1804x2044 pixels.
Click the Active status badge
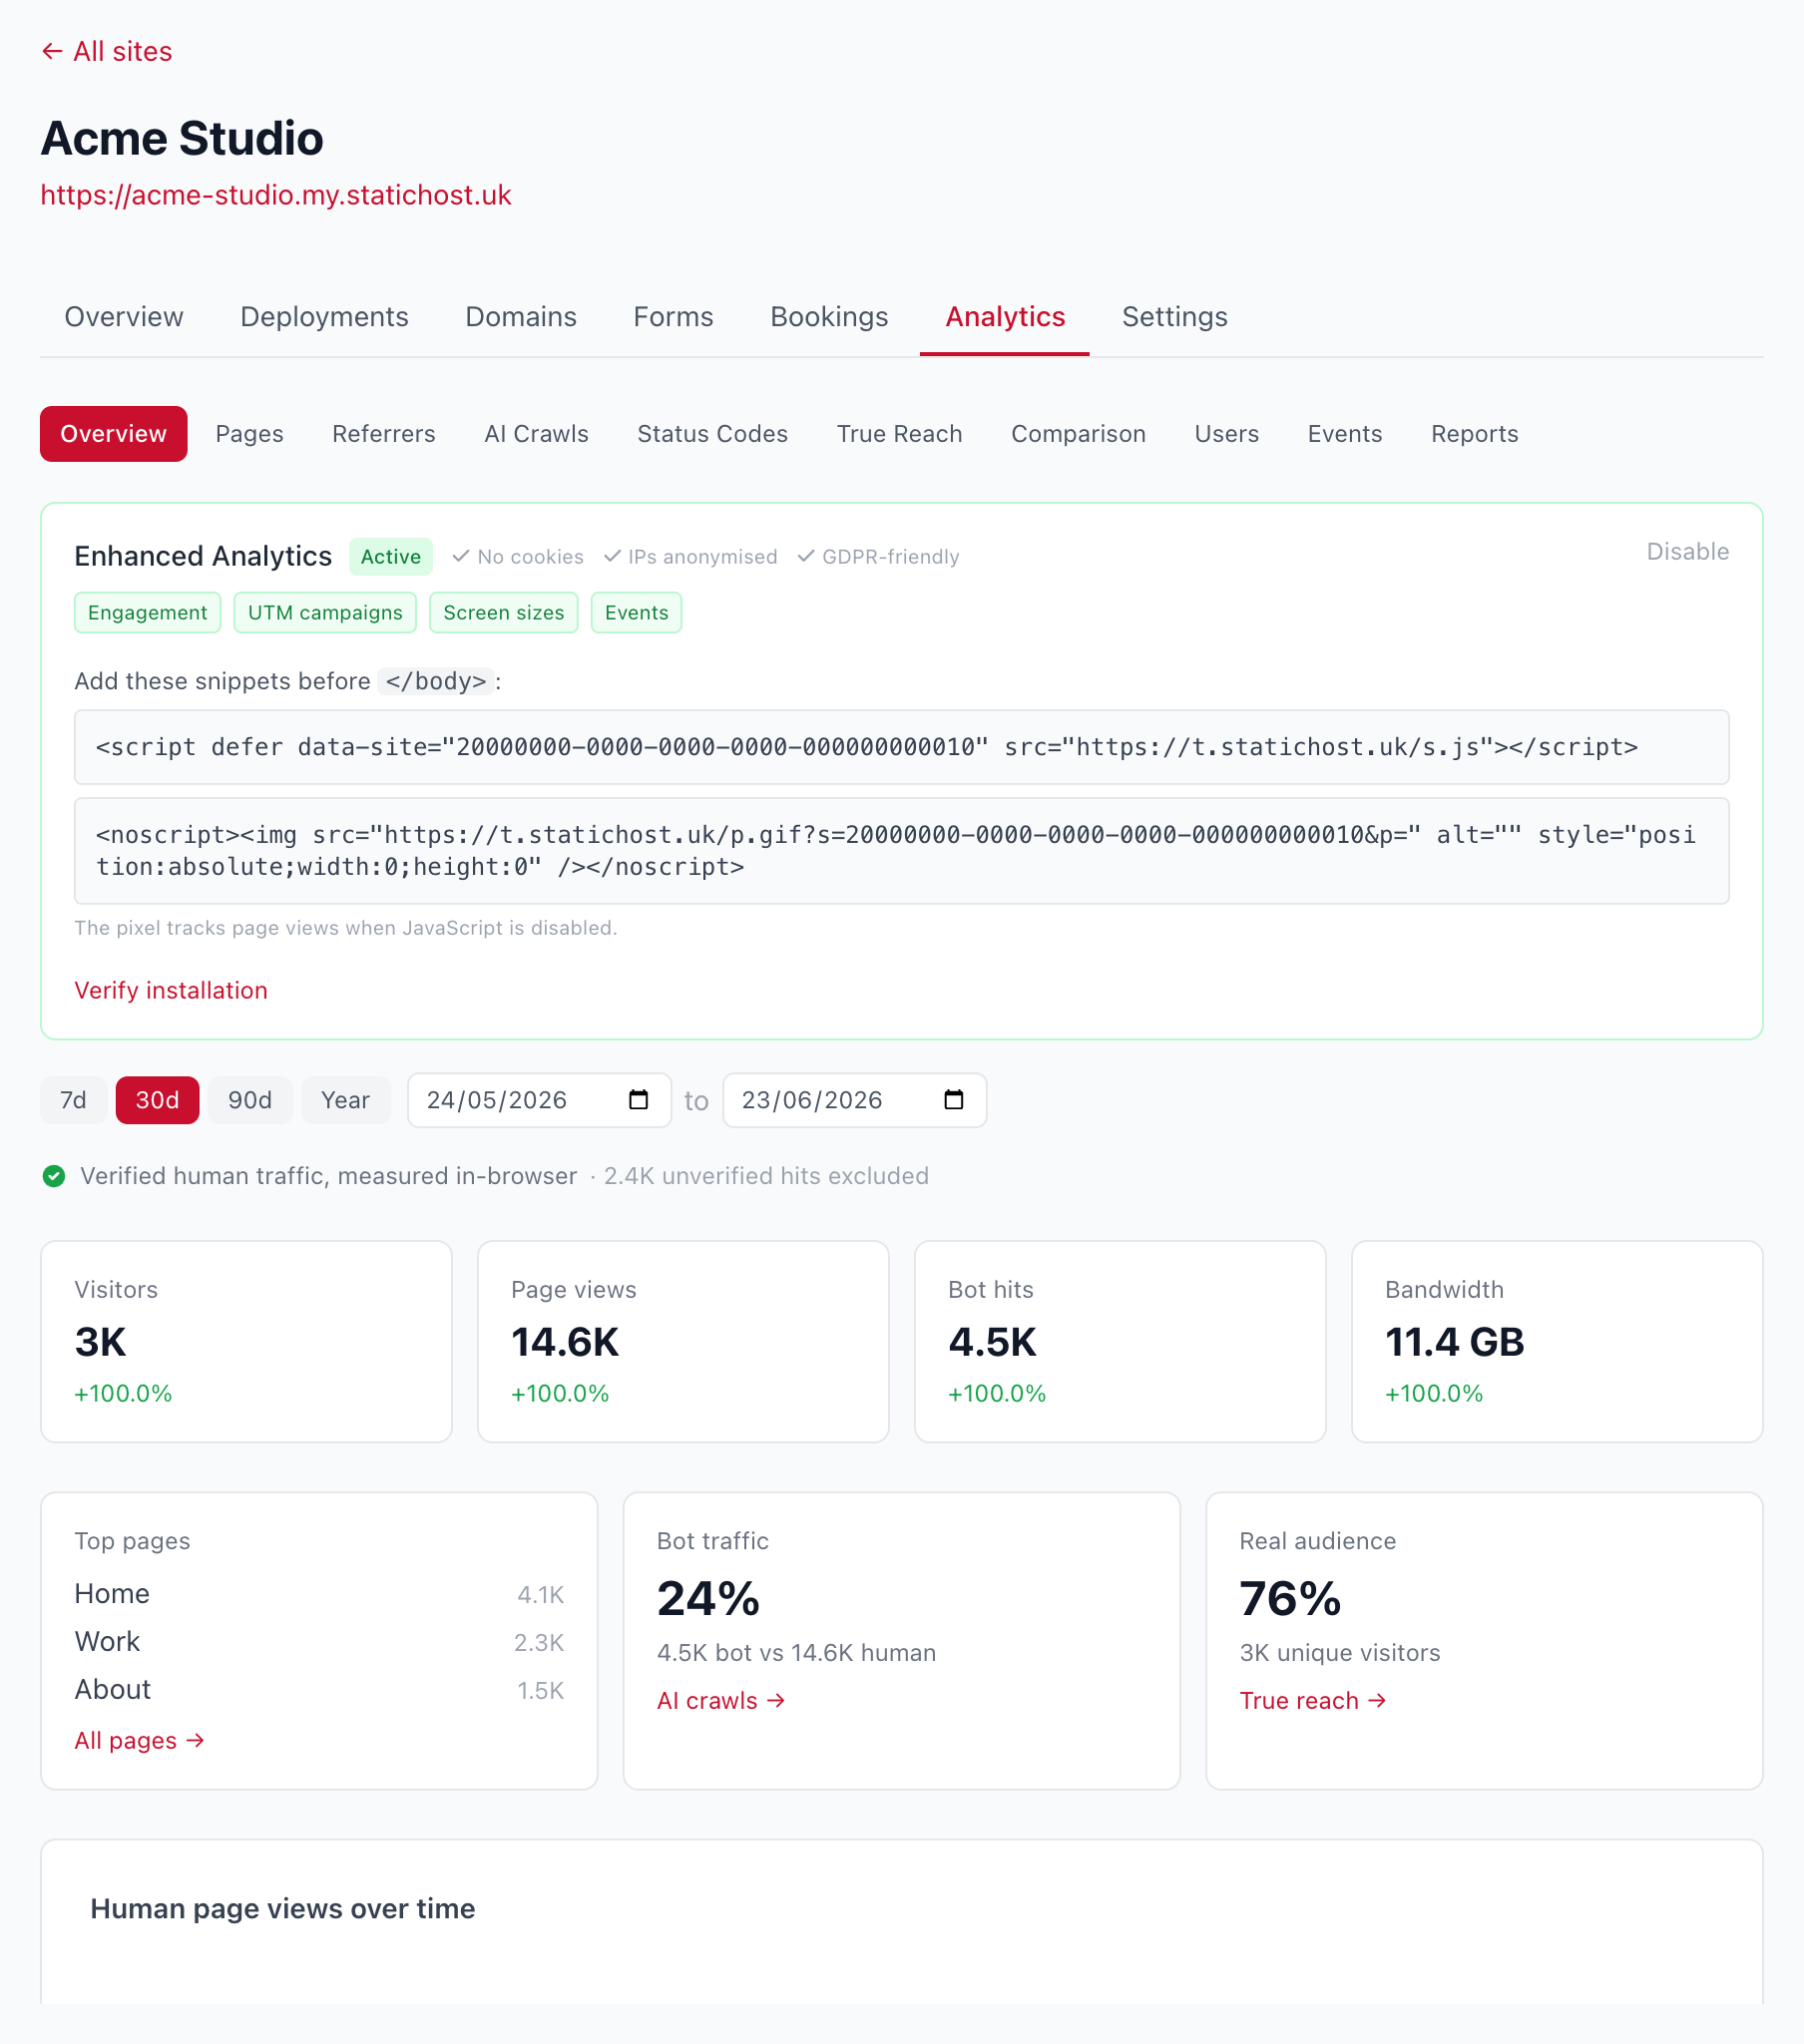click(x=390, y=557)
